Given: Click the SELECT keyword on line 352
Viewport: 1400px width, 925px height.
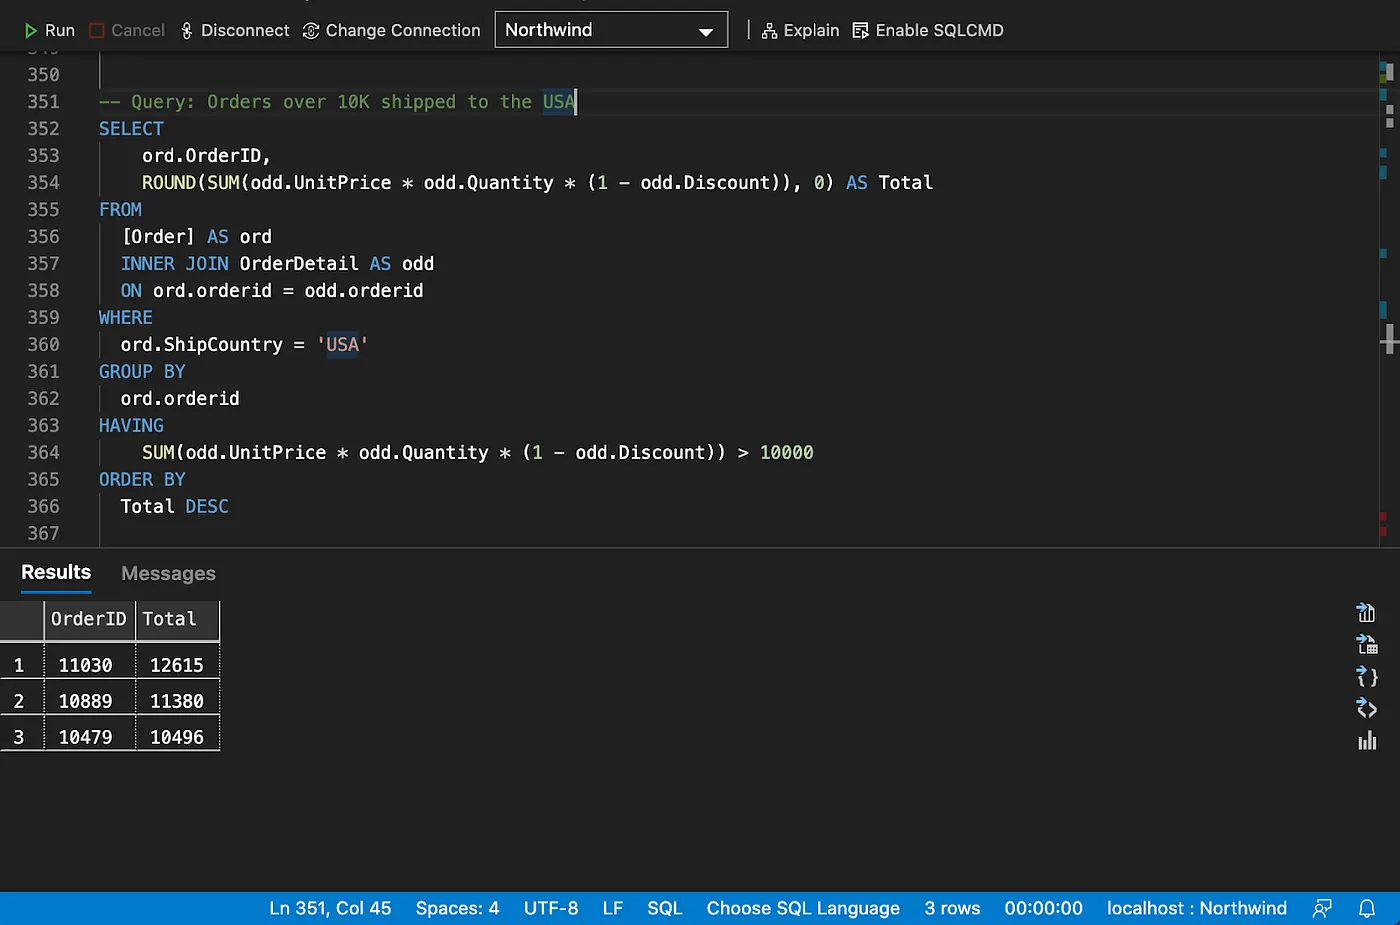Looking at the screenshot, I should pyautogui.click(x=131, y=129).
